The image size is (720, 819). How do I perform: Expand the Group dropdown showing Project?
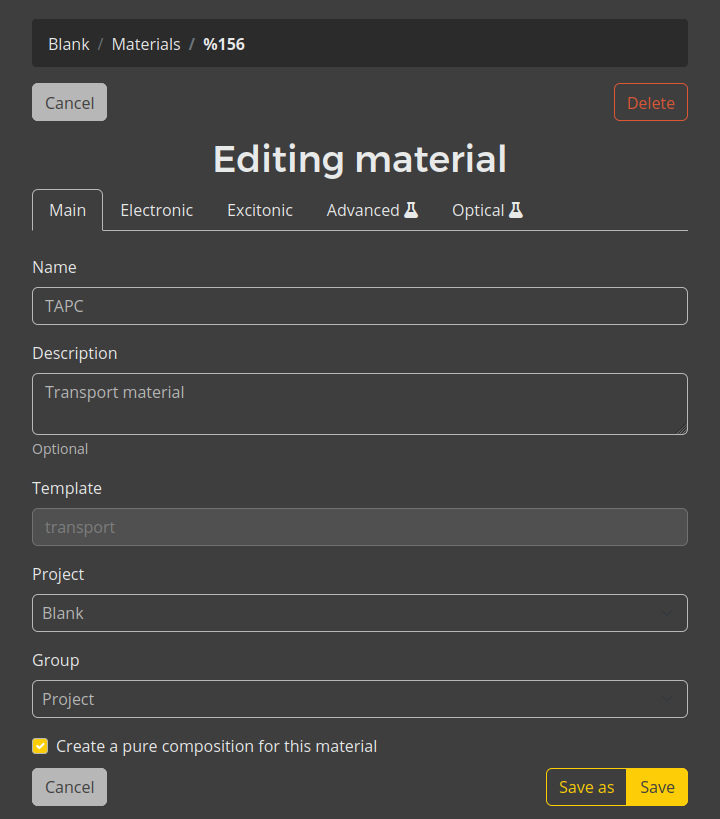360,699
